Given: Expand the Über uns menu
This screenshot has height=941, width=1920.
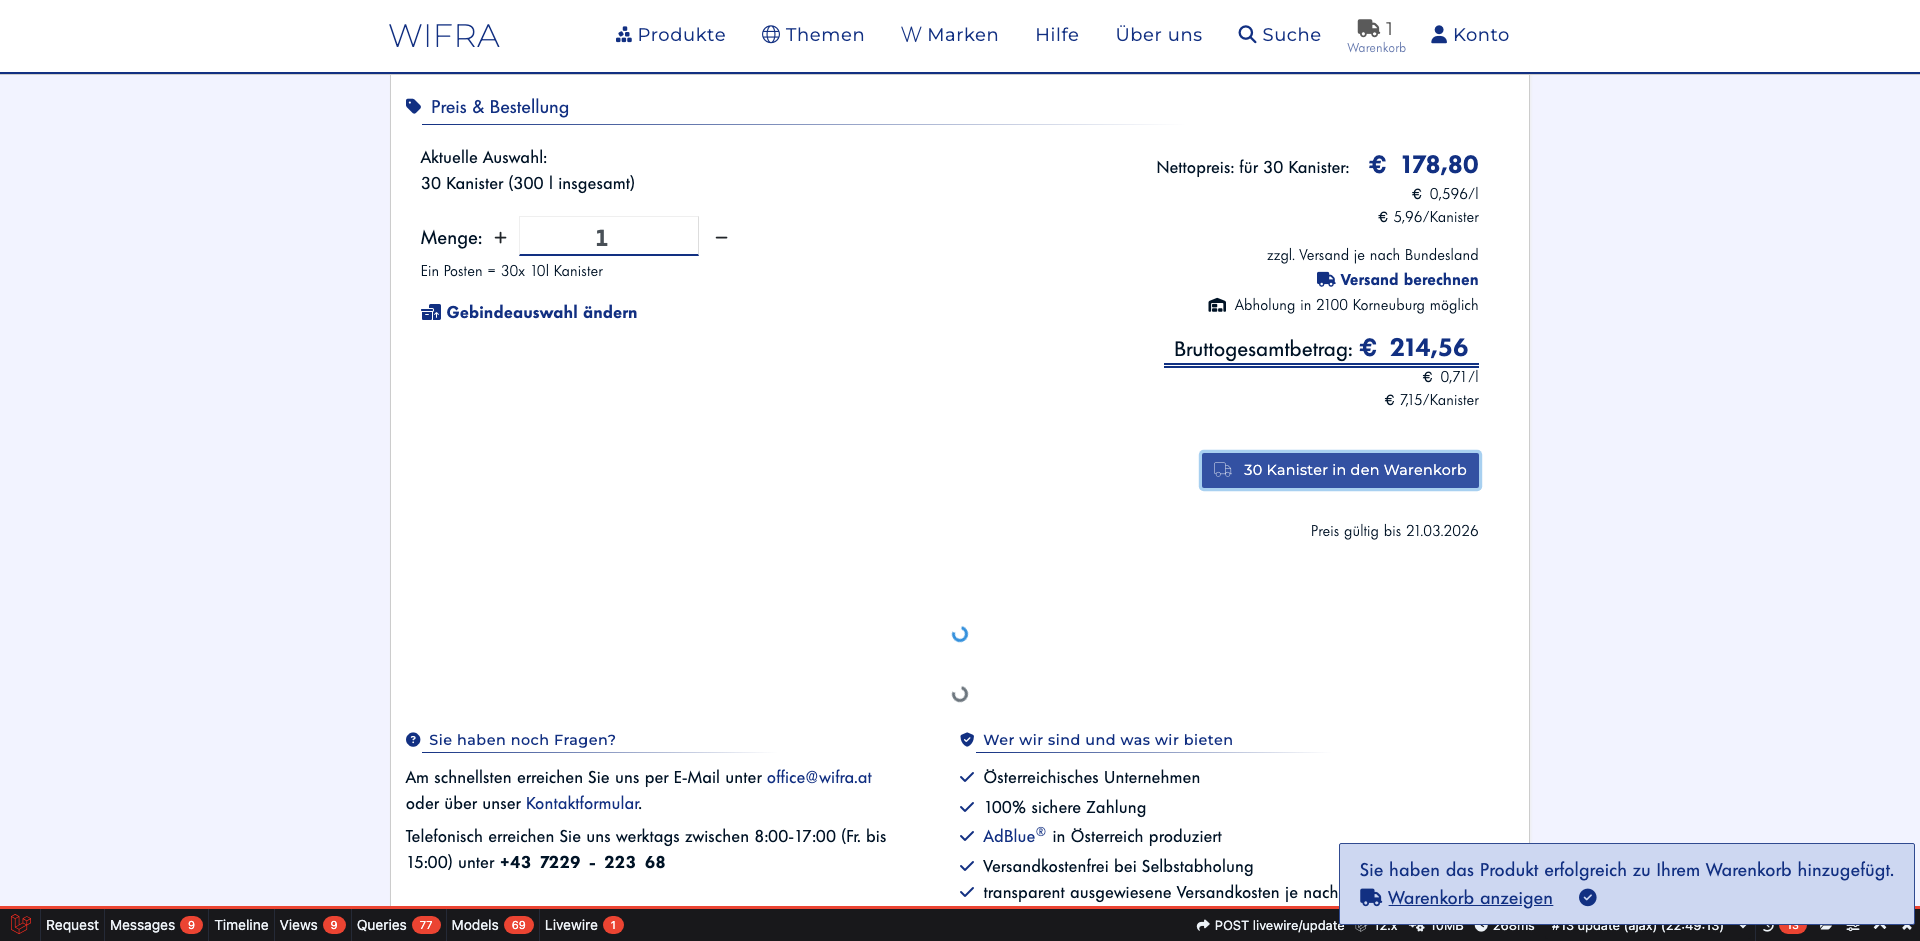Looking at the screenshot, I should 1158,35.
